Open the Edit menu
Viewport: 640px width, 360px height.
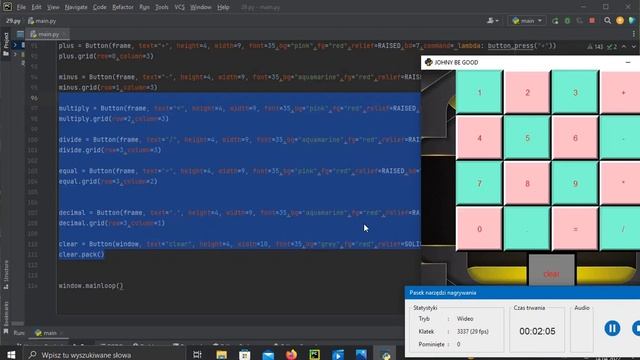coord(36,7)
